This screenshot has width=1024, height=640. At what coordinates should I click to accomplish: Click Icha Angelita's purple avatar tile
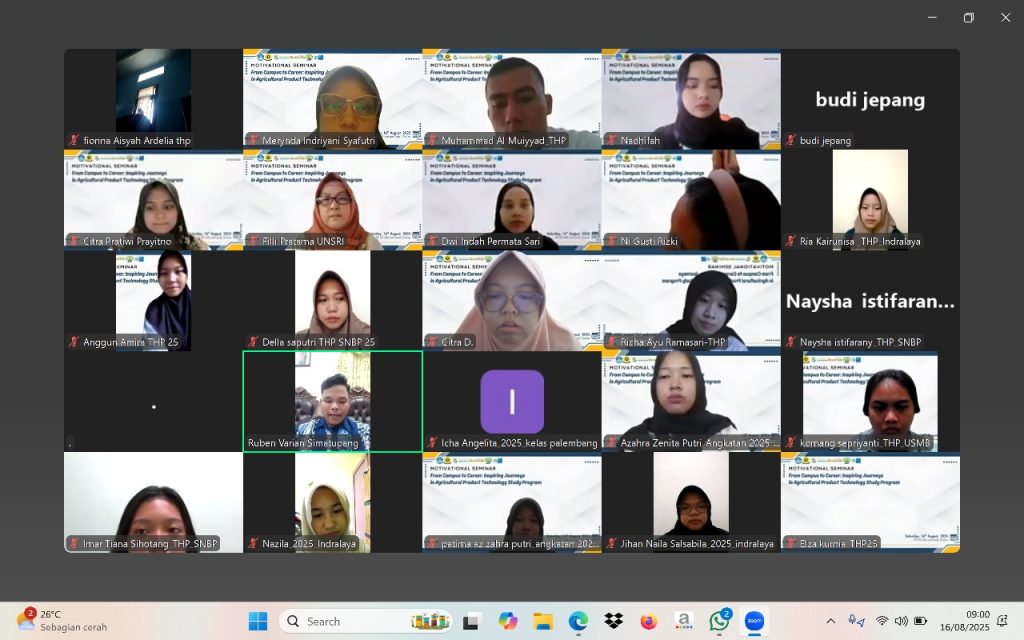512,401
